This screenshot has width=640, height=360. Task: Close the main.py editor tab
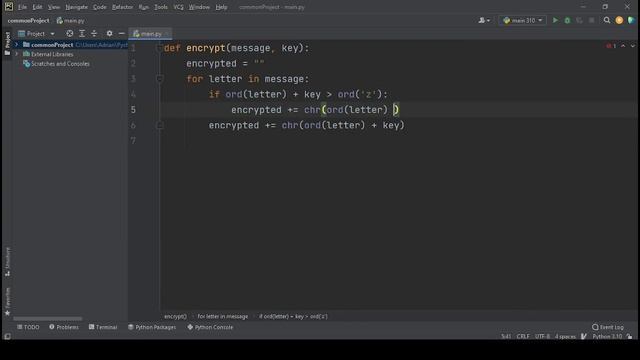click(167, 34)
